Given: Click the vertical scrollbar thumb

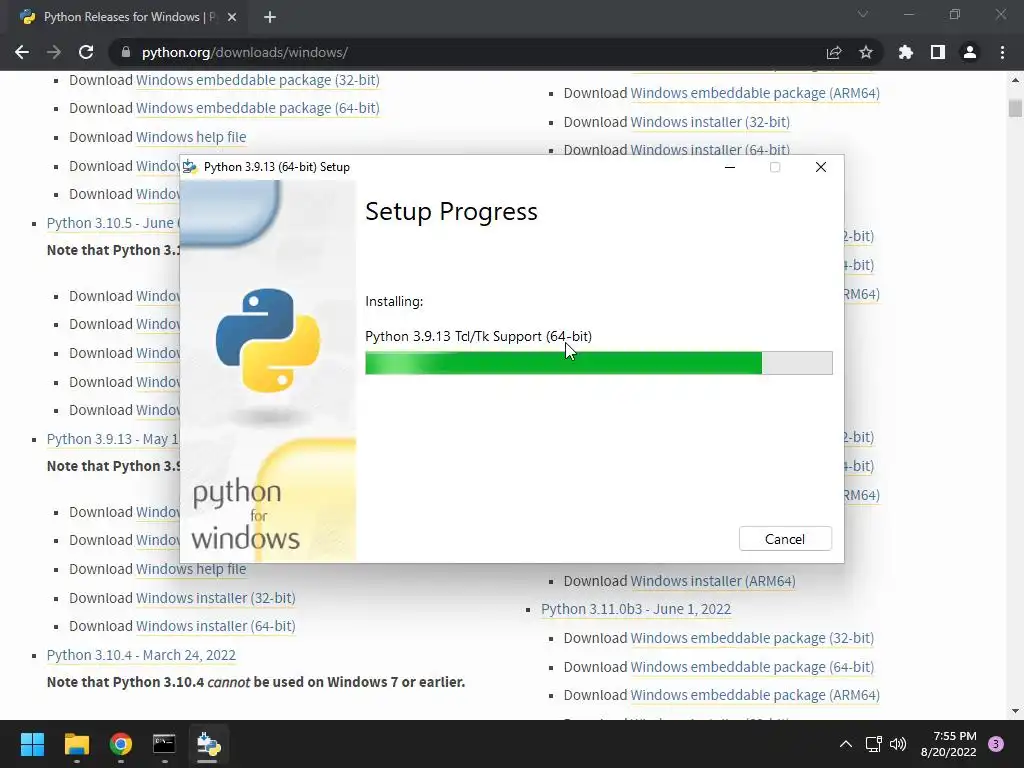Looking at the screenshot, I should point(1015,108).
